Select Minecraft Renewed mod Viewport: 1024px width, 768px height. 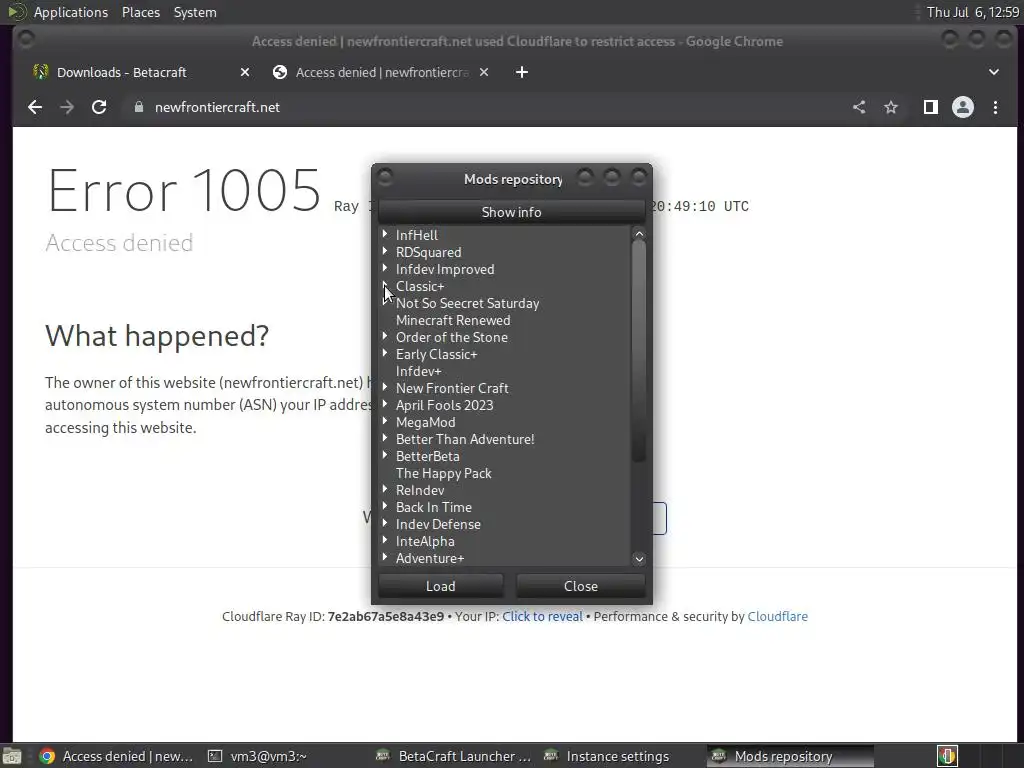(x=453, y=320)
